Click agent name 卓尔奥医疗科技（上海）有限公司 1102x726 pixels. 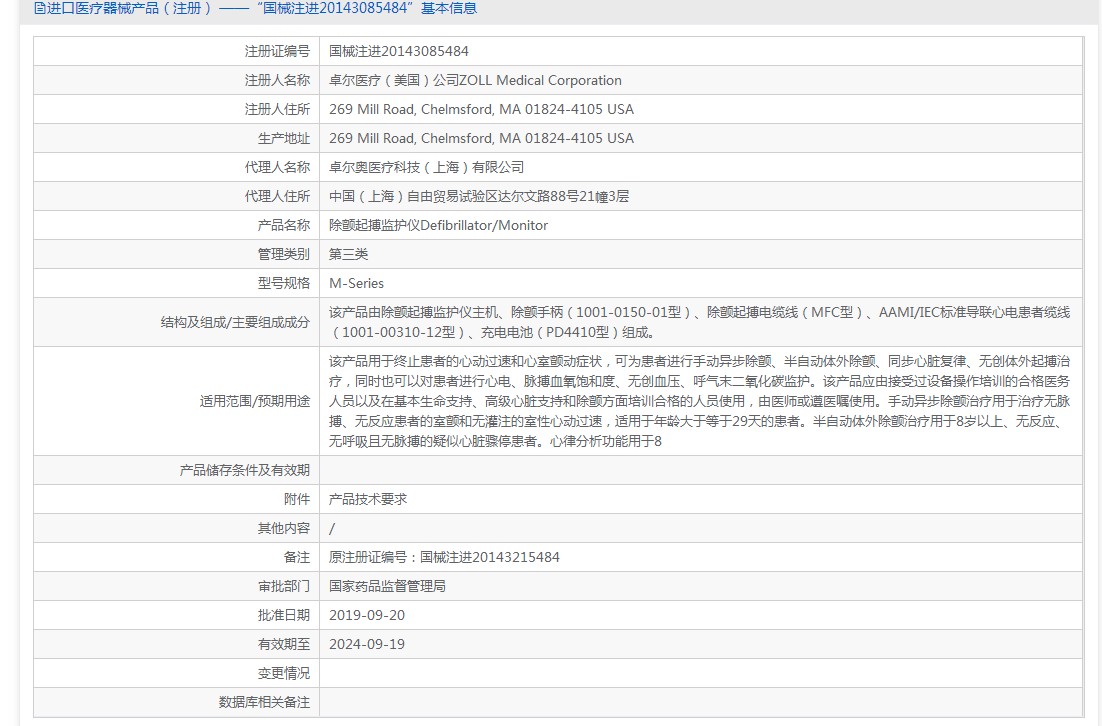pyautogui.click(x=427, y=167)
